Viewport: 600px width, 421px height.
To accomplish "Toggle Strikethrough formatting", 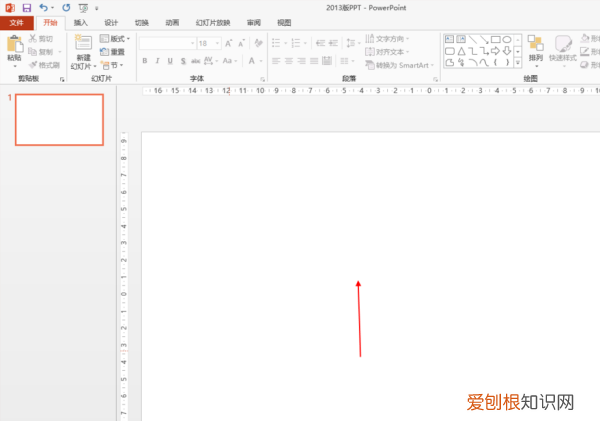I will pos(196,61).
